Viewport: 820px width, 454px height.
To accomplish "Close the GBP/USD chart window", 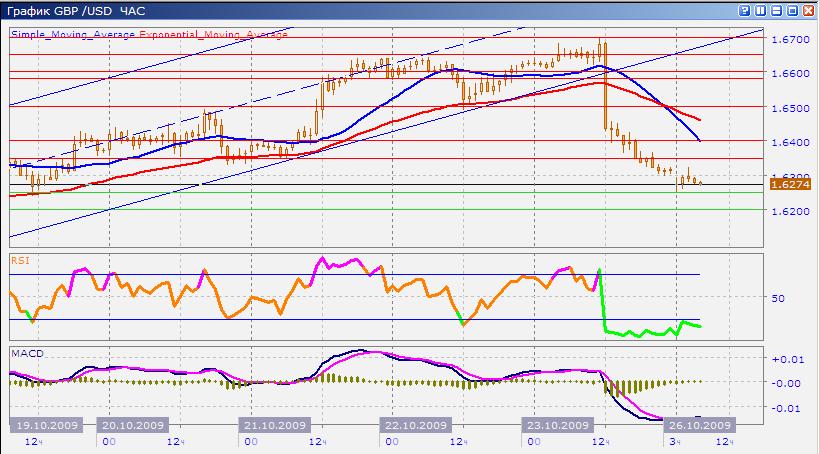I will 808,10.
